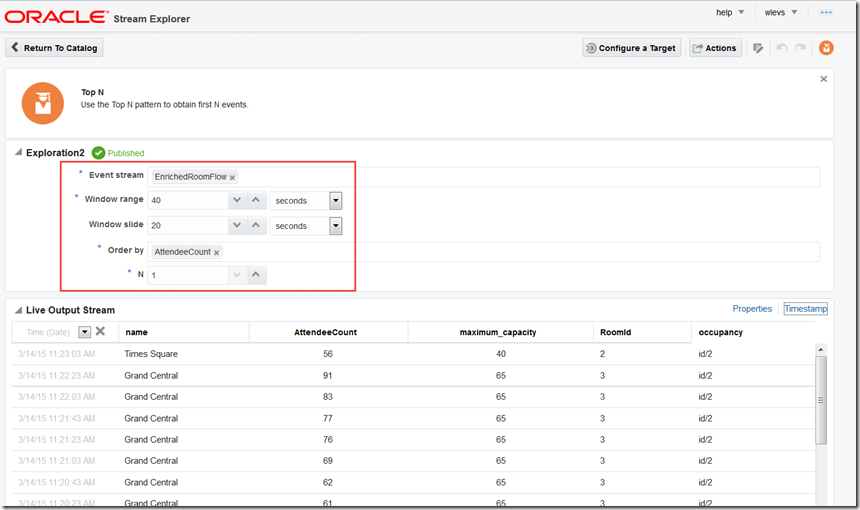Click AttendeeCount value 56
The image size is (860, 510).
pos(327,354)
